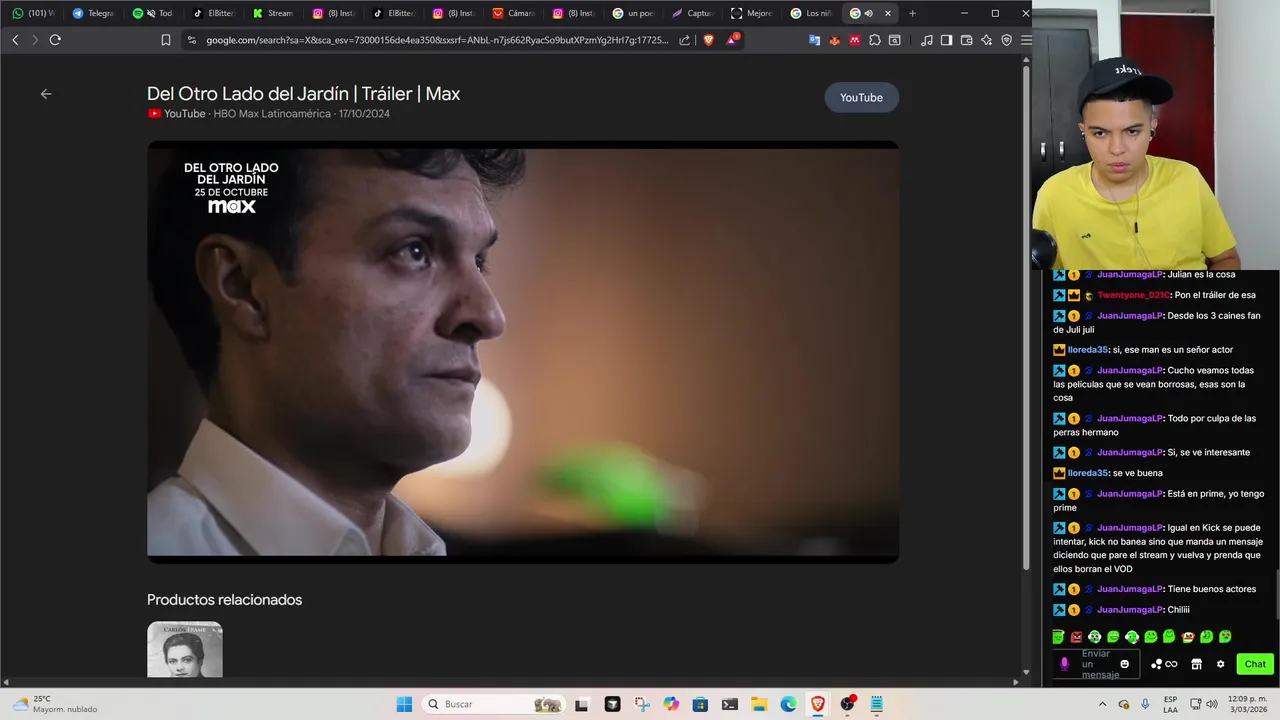Click the trailer video player

pos(523,351)
